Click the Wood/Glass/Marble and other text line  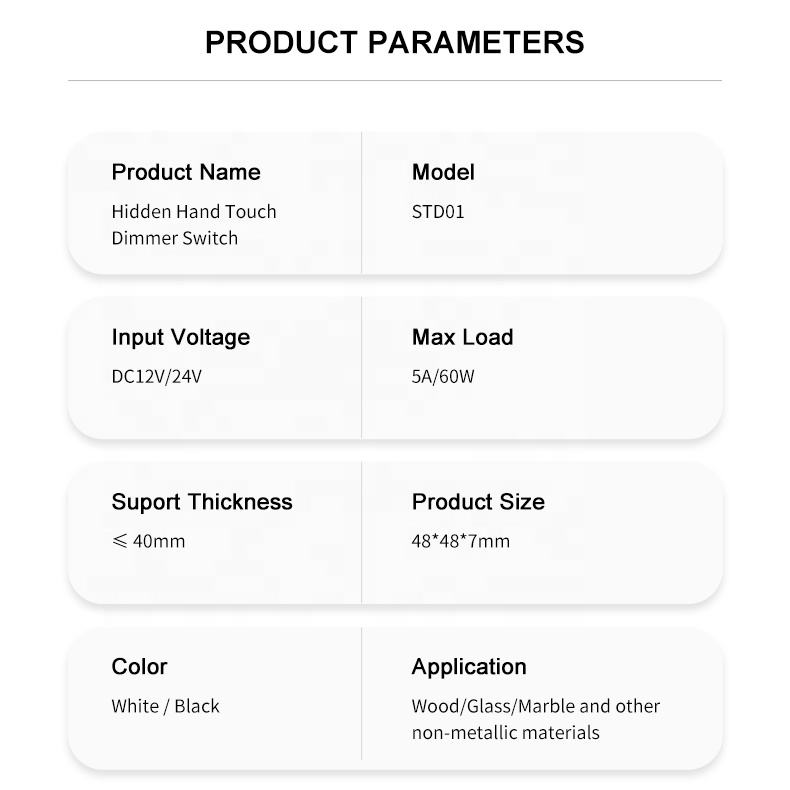[536, 706]
